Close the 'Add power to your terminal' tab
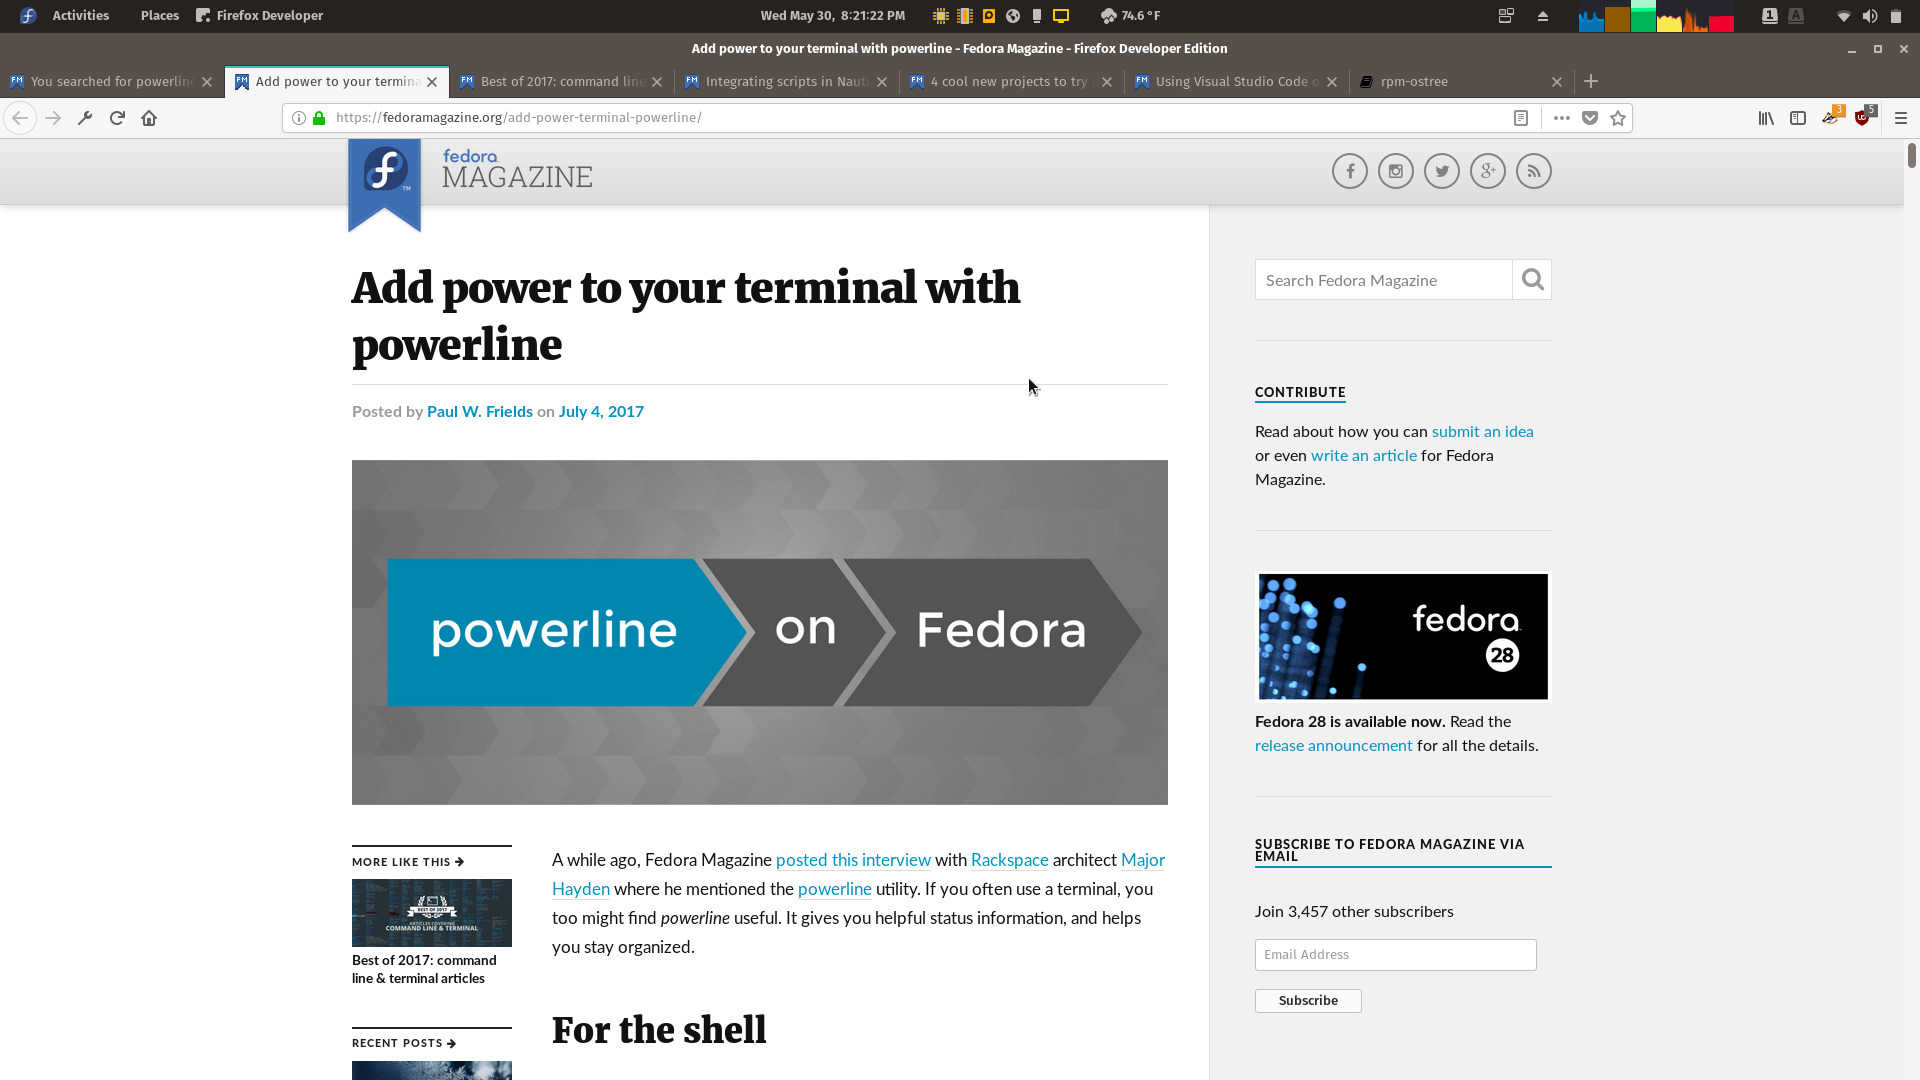 click(x=432, y=82)
